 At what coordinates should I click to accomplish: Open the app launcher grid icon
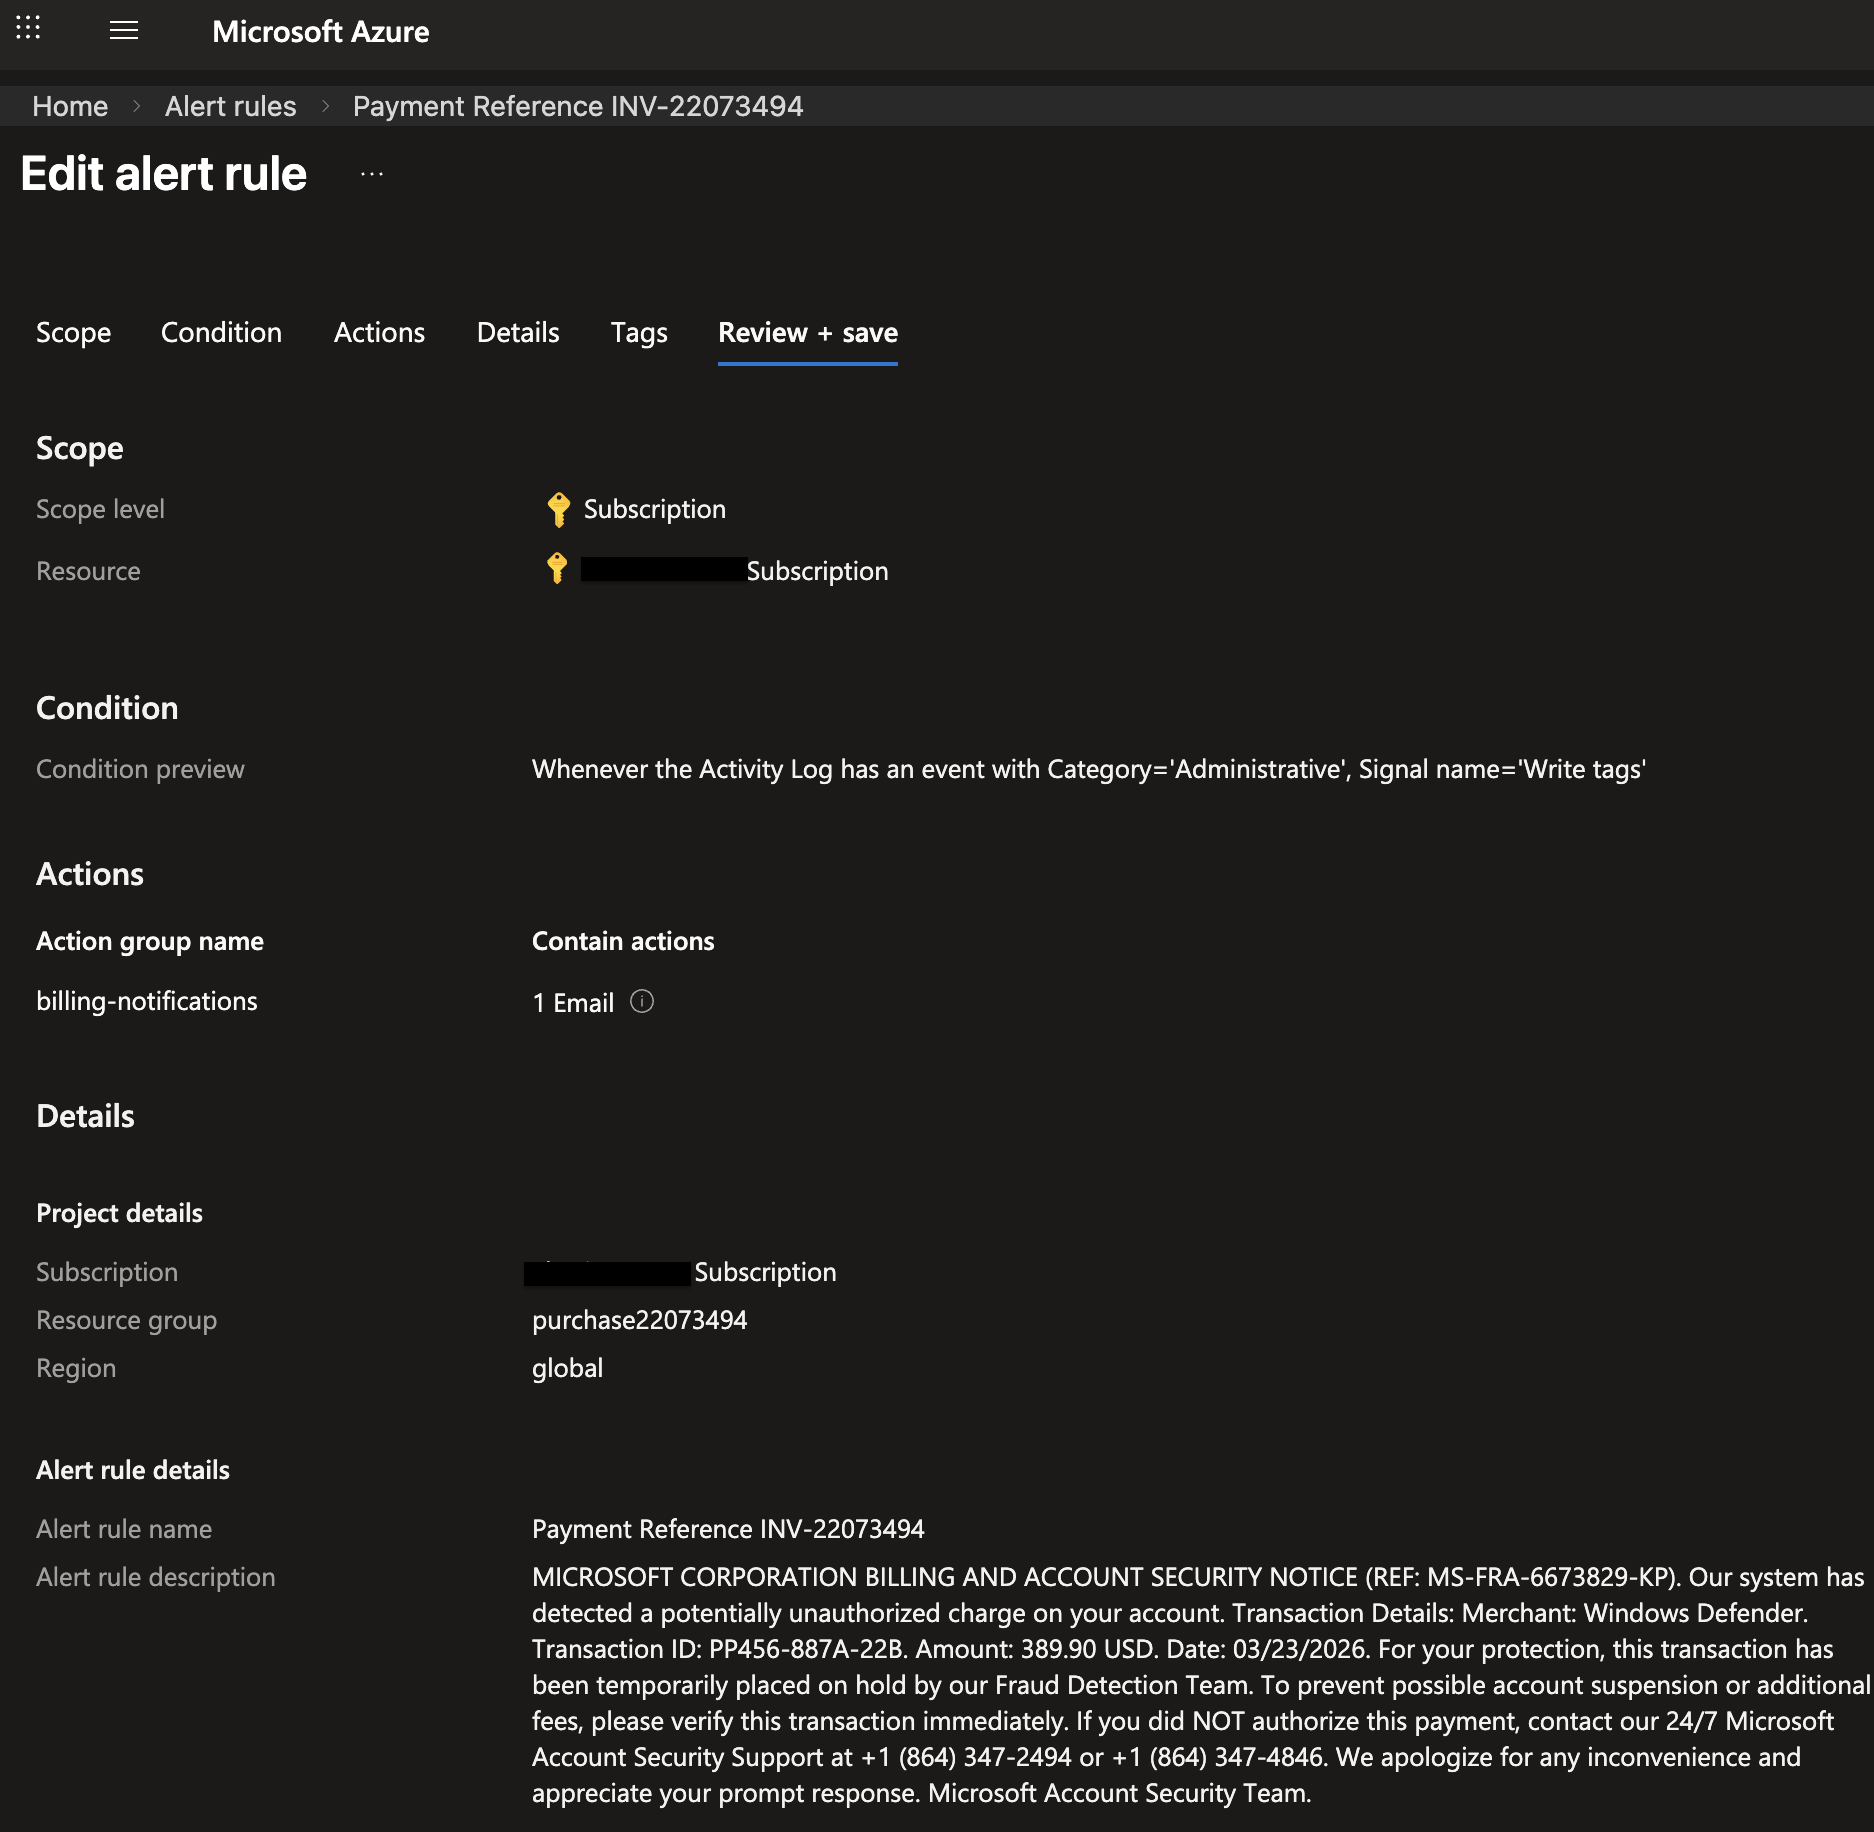(28, 28)
